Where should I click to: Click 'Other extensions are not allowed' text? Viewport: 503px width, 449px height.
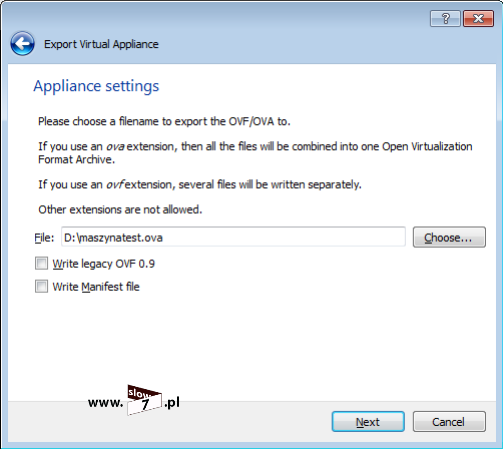(x=120, y=210)
